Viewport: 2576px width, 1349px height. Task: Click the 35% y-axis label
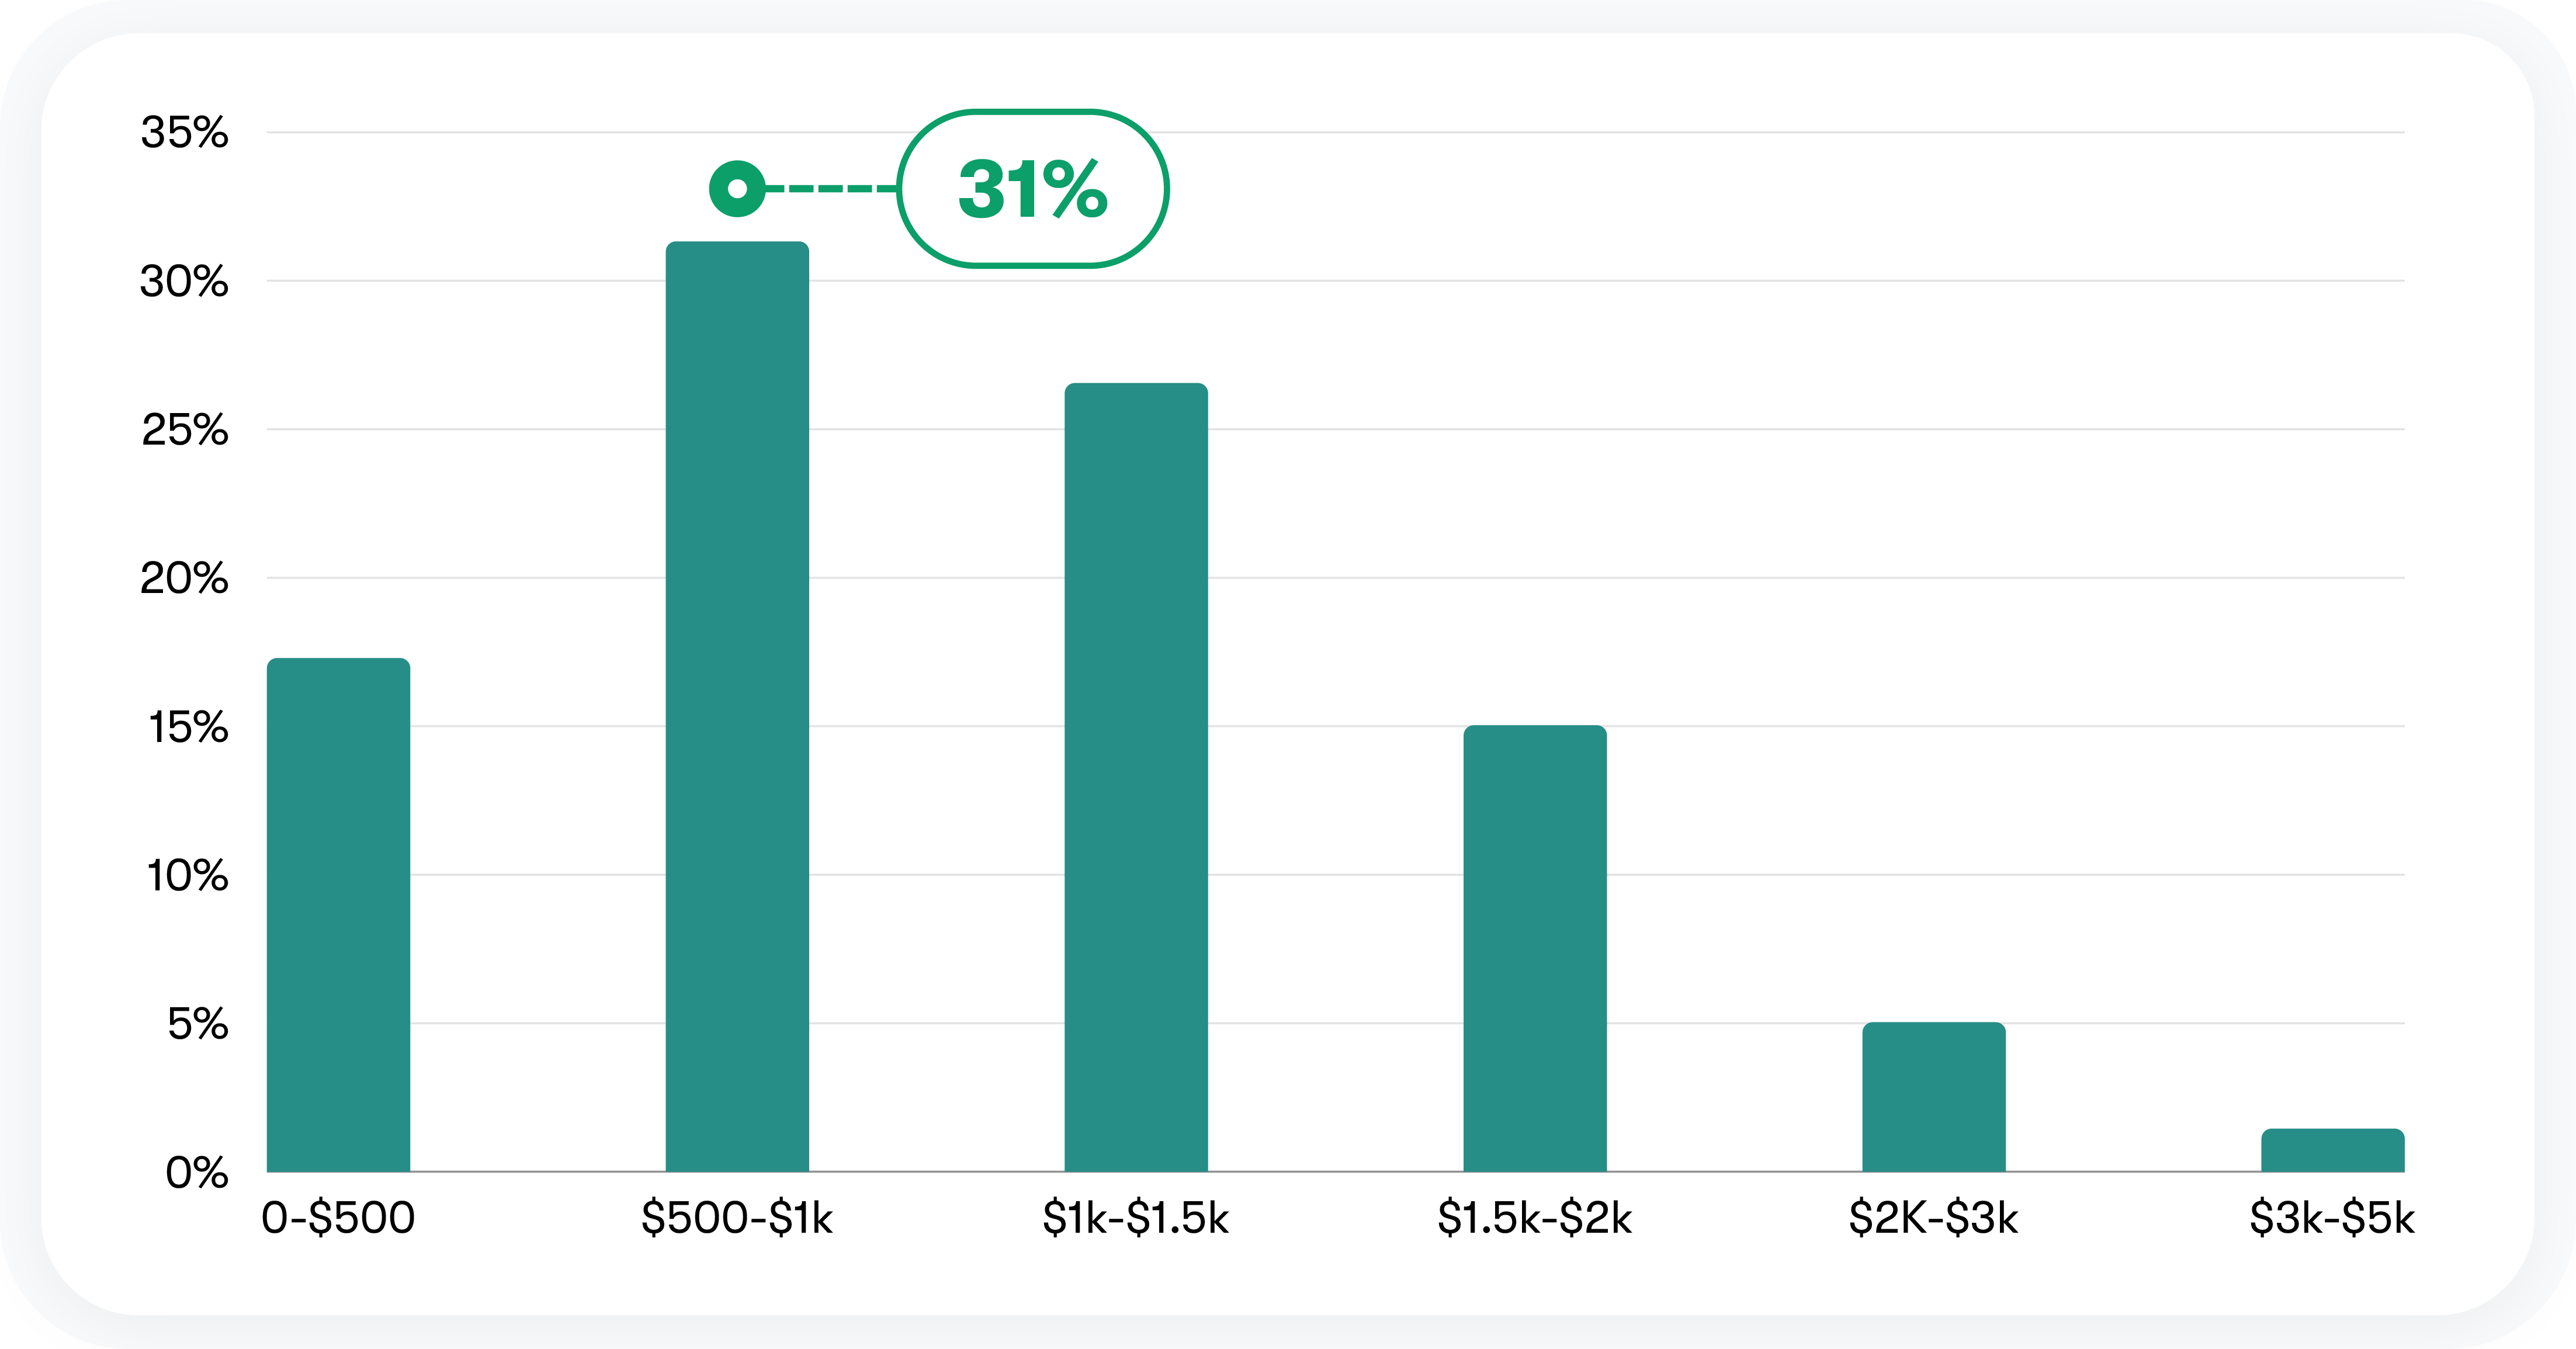pos(185,132)
